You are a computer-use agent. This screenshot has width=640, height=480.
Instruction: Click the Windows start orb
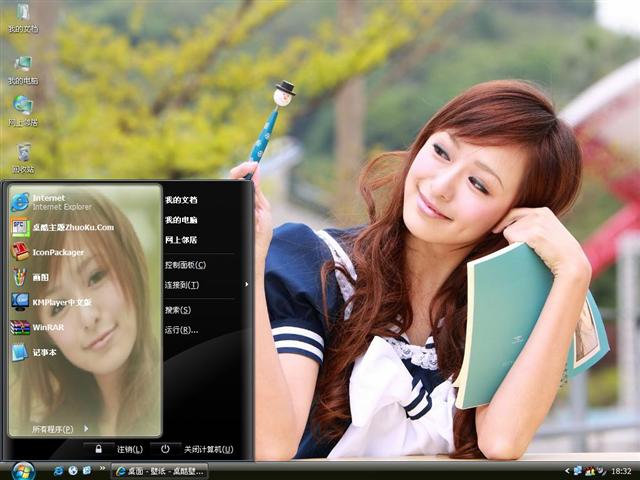pyautogui.click(x=23, y=471)
